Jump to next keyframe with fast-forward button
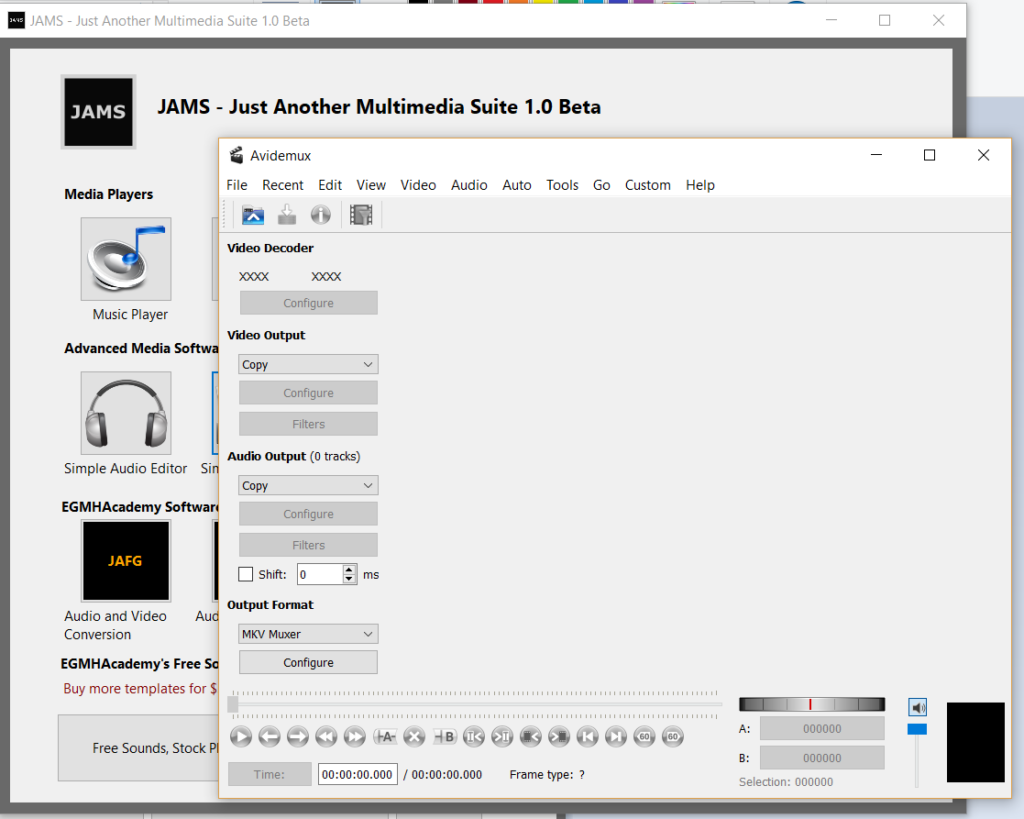 355,737
